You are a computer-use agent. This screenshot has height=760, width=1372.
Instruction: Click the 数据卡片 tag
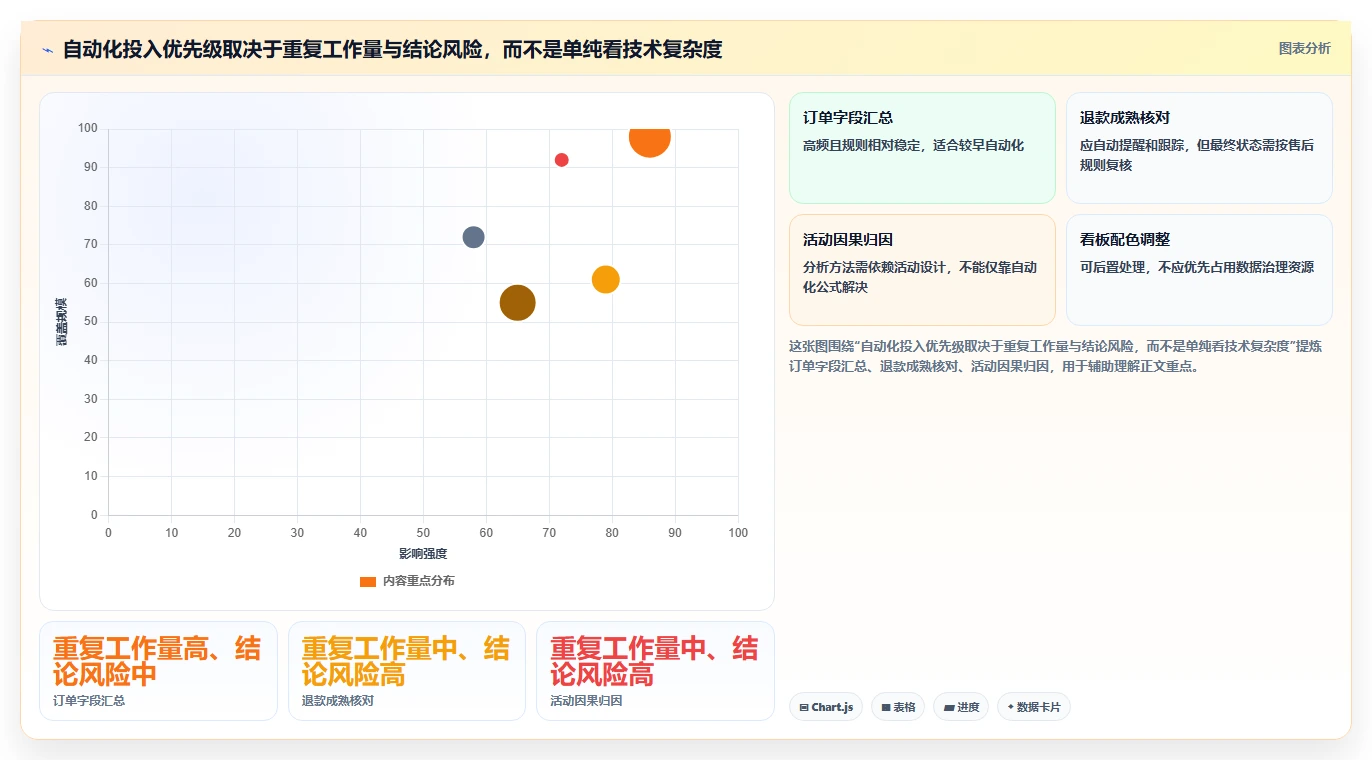click(x=1034, y=707)
